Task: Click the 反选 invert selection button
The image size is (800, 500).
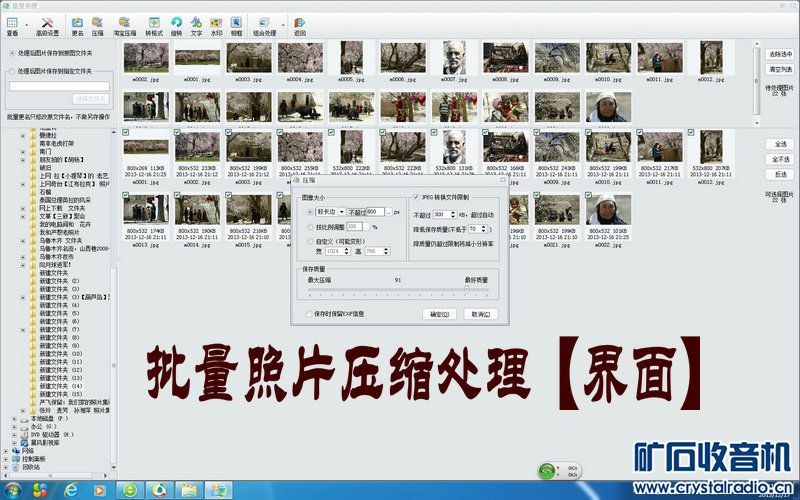Action: tap(781, 174)
